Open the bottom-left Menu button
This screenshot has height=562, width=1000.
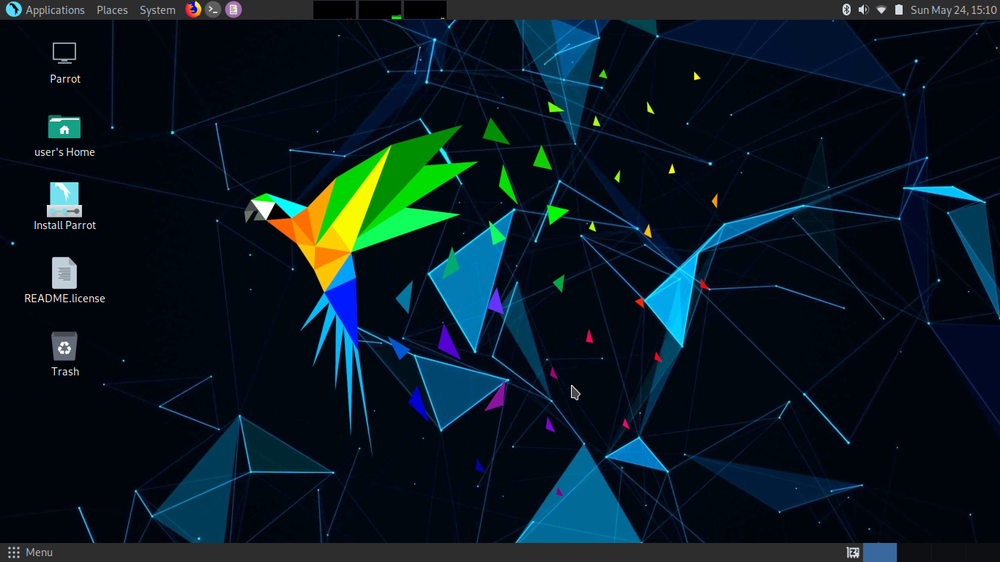[30, 552]
